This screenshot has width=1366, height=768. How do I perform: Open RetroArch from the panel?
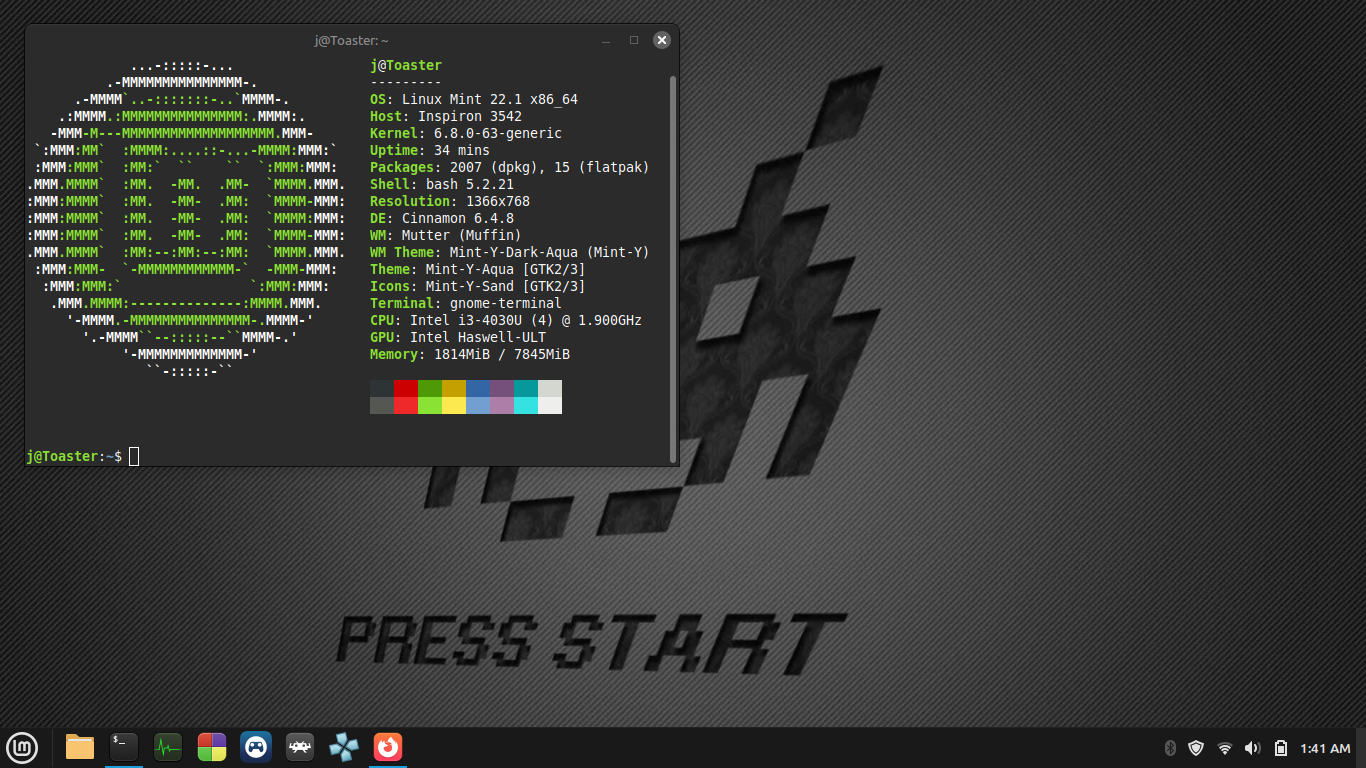(x=300, y=747)
